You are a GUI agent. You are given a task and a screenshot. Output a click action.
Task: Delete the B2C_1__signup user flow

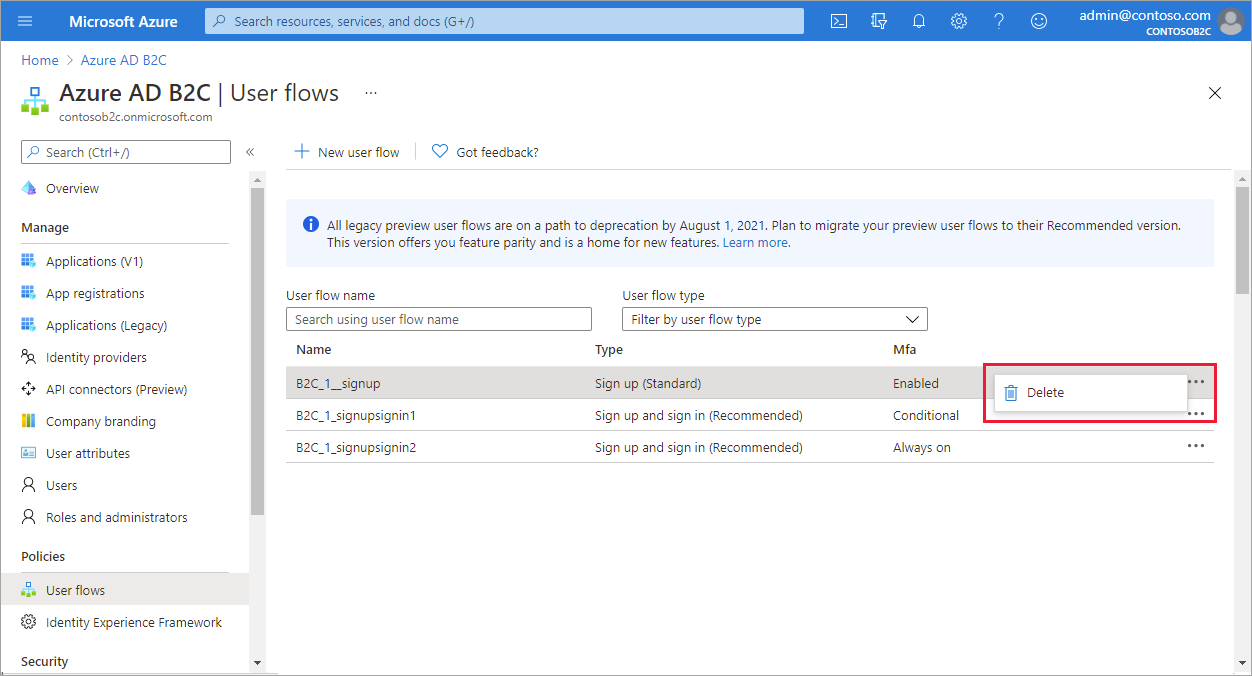coord(1046,392)
